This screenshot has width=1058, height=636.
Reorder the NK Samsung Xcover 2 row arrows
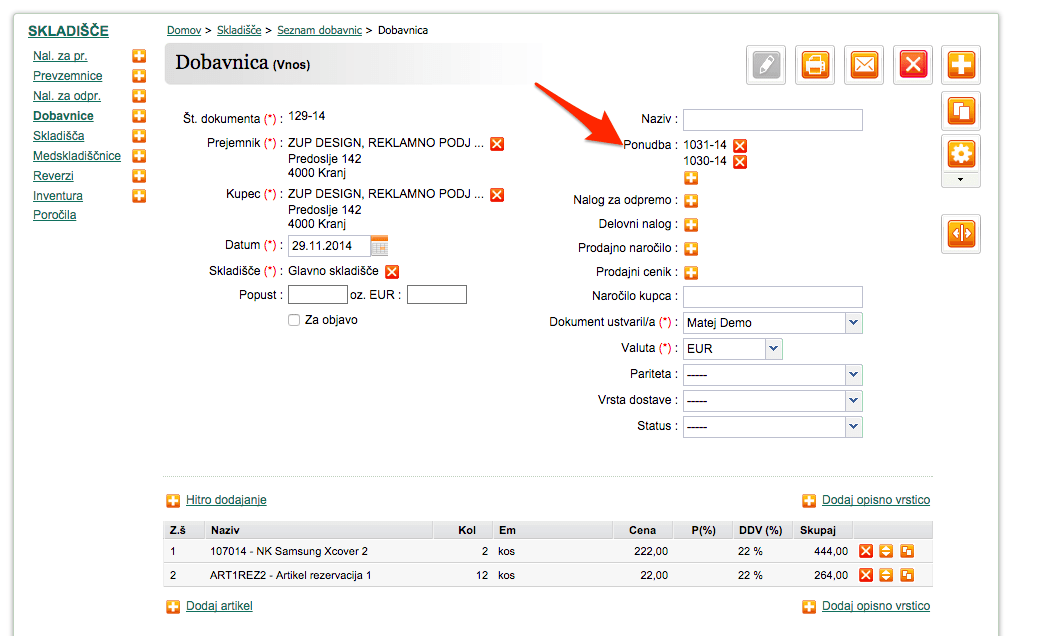886,551
